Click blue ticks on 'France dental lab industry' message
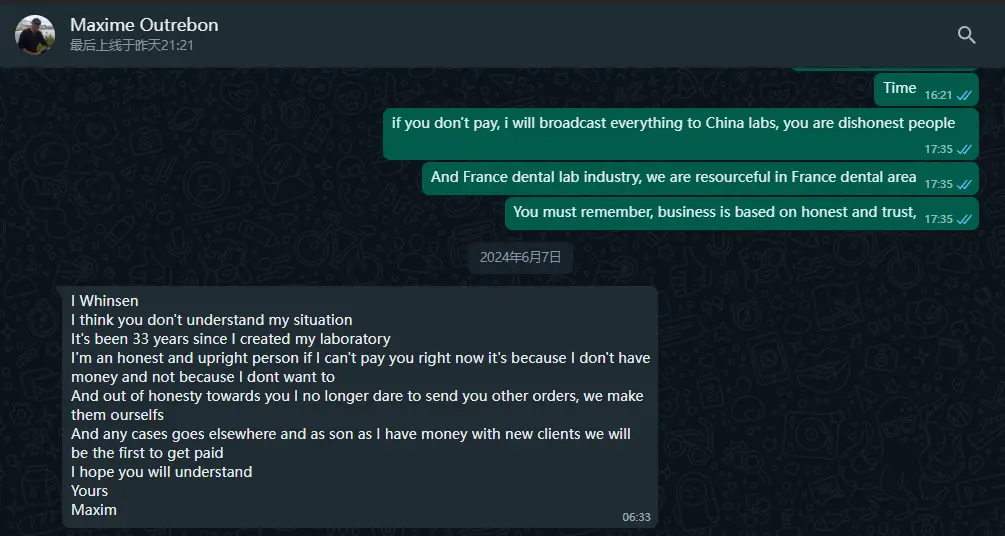This screenshot has width=1005, height=536. tap(964, 184)
